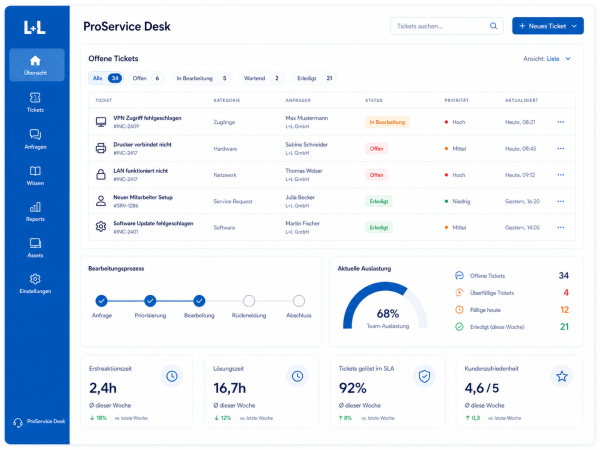Click the Erledigt (diese Woche) check icon
The height and width of the screenshot is (450, 600).
click(x=459, y=327)
